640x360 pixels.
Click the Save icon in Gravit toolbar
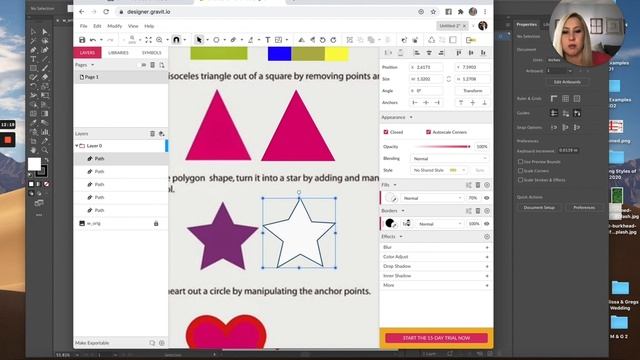82,40
